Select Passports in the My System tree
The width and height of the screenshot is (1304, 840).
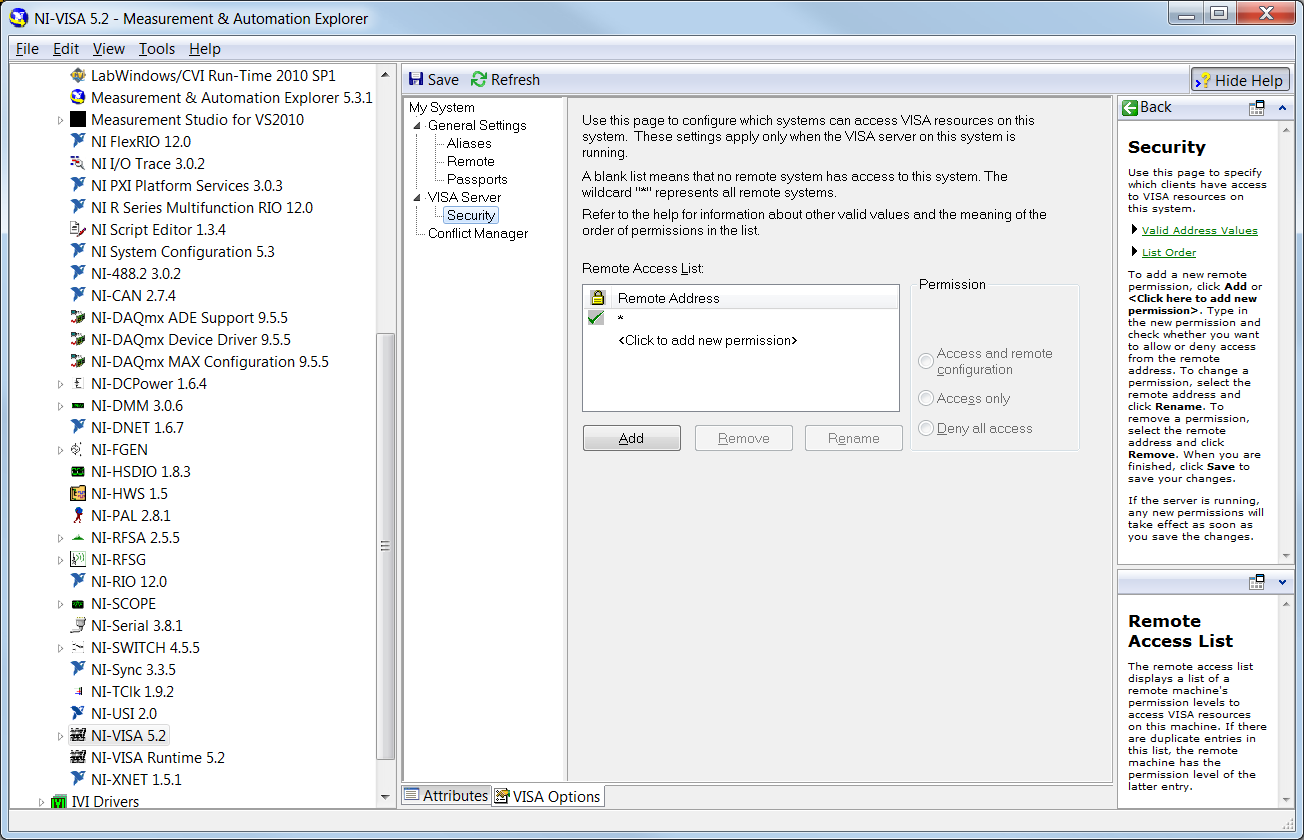477,179
